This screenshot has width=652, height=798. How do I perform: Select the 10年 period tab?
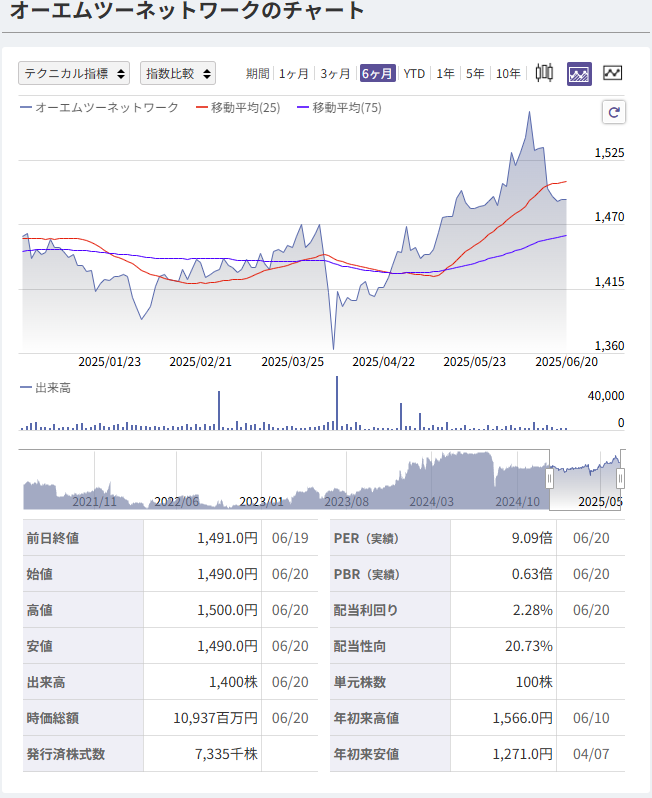tap(508, 74)
